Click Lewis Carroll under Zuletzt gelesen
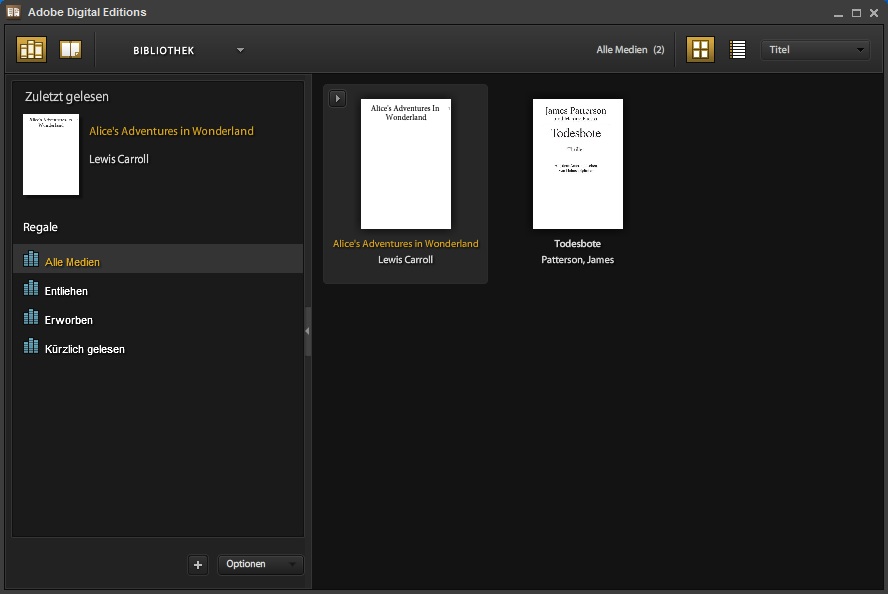 (119, 159)
